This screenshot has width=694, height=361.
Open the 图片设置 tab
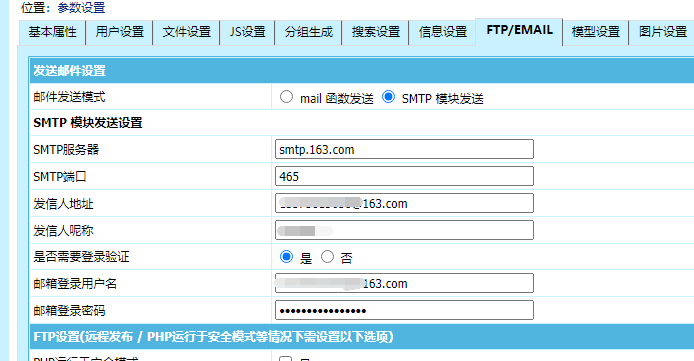tap(662, 32)
